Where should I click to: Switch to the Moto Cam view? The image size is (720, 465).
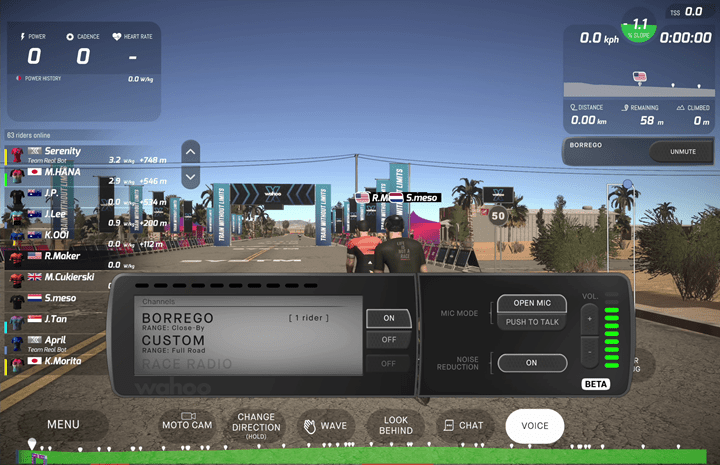pyautogui.click(x=187, y=425)
